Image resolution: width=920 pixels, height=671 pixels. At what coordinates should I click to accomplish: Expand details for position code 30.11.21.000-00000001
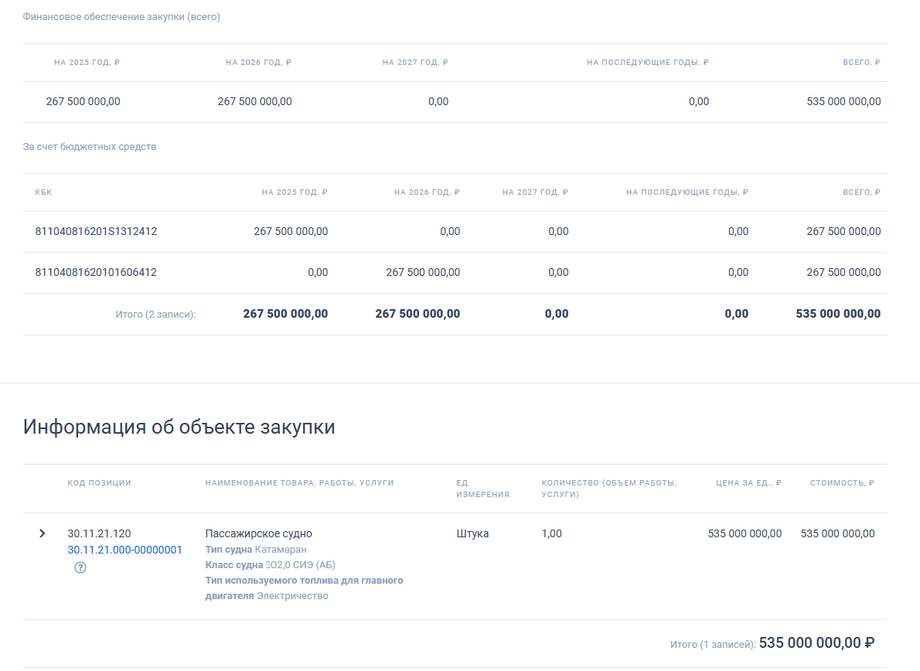[44, 532]
